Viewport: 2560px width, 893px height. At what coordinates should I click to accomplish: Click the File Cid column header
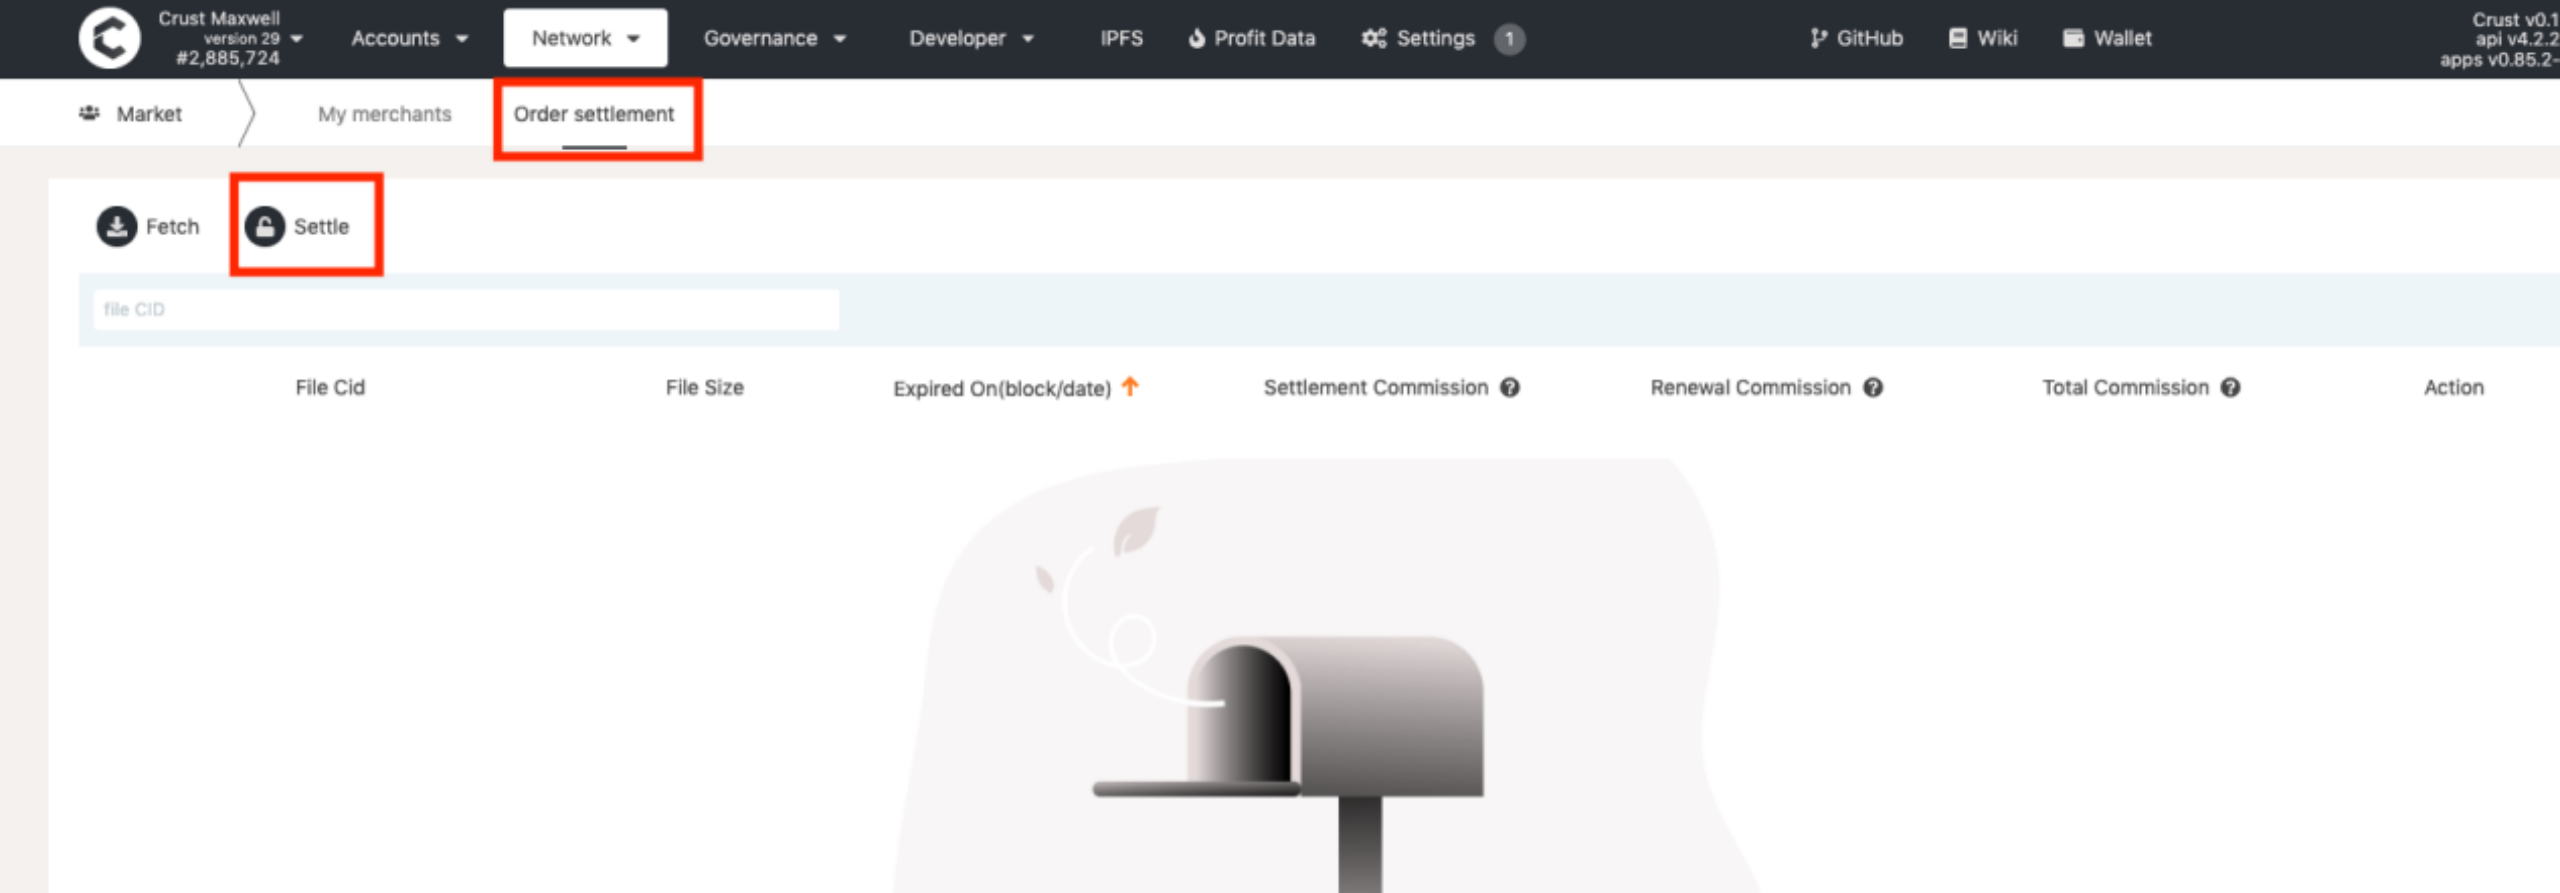(330, 387)
